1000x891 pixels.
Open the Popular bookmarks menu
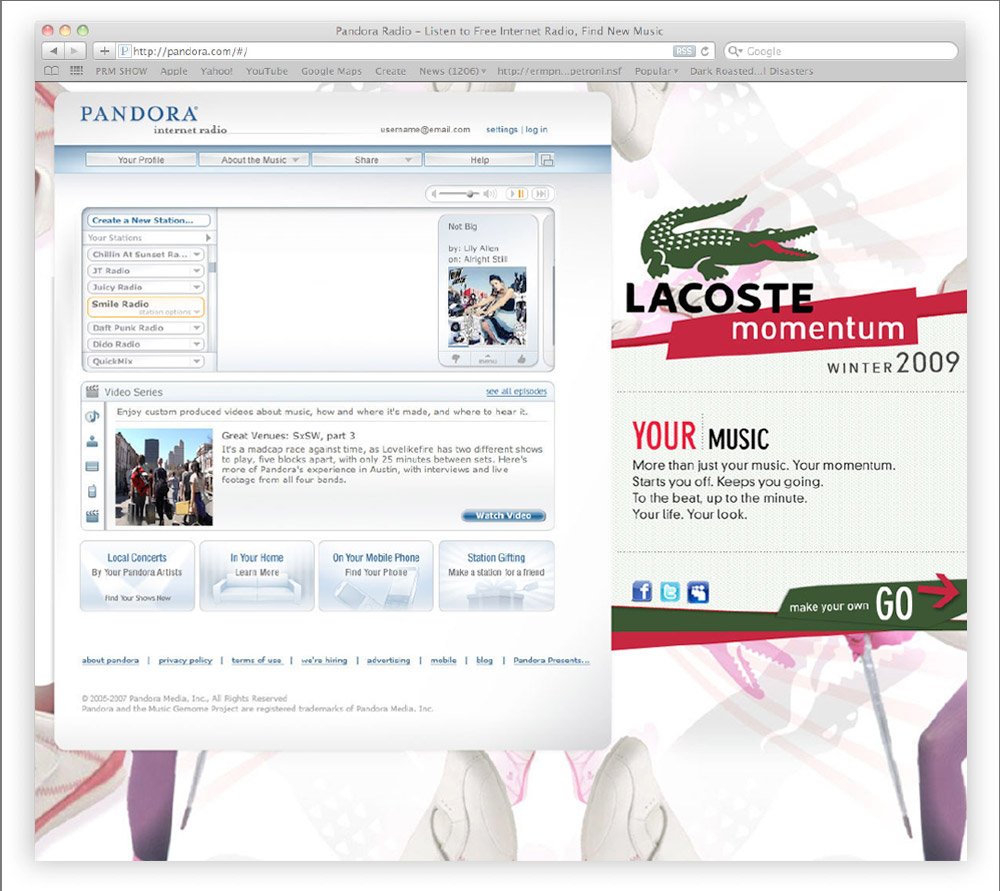[x=656, y=71]
